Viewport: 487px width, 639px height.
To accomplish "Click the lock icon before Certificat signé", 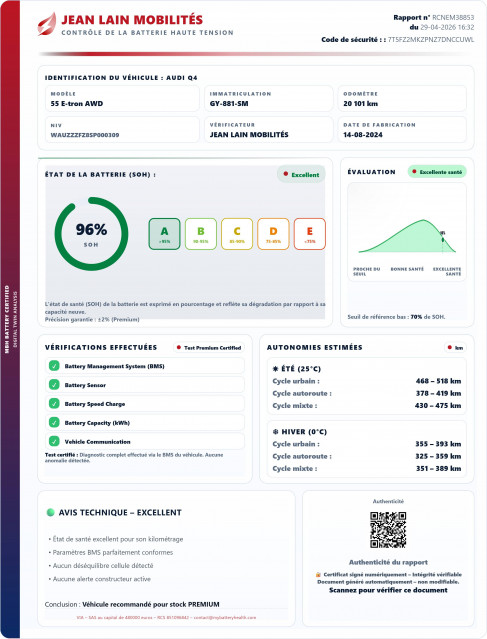I will 318,575.
